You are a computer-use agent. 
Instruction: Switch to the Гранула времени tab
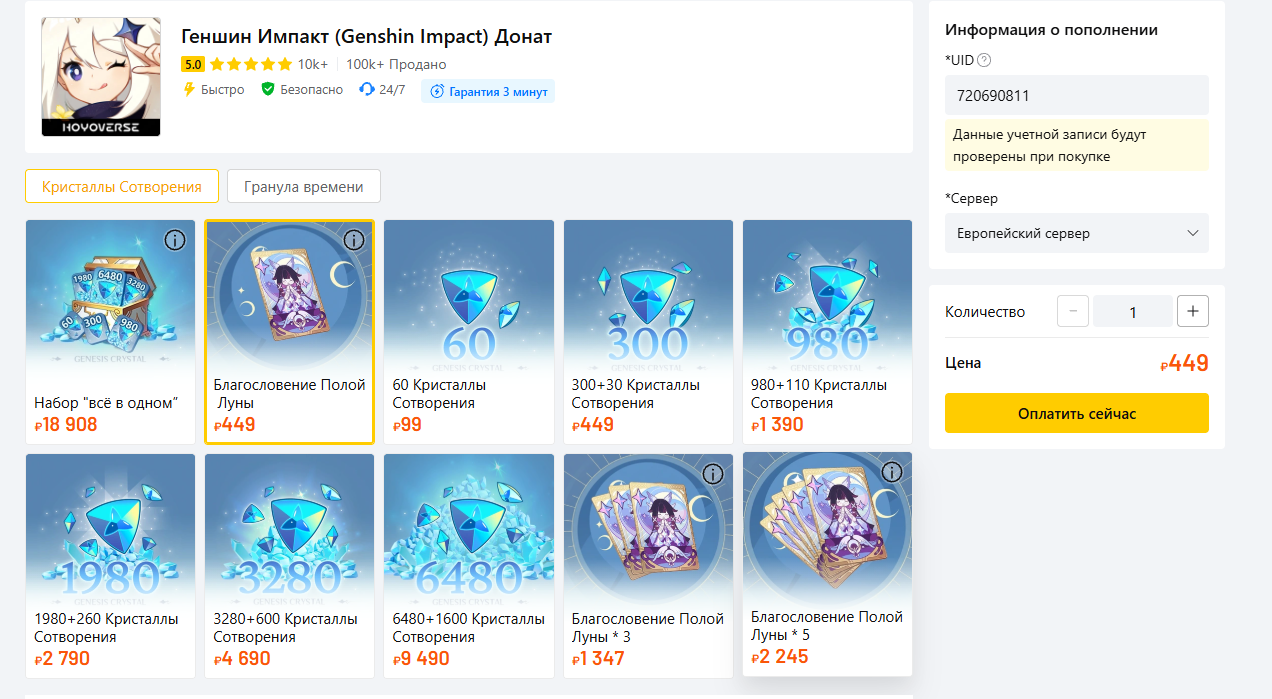tap(304, 186)
